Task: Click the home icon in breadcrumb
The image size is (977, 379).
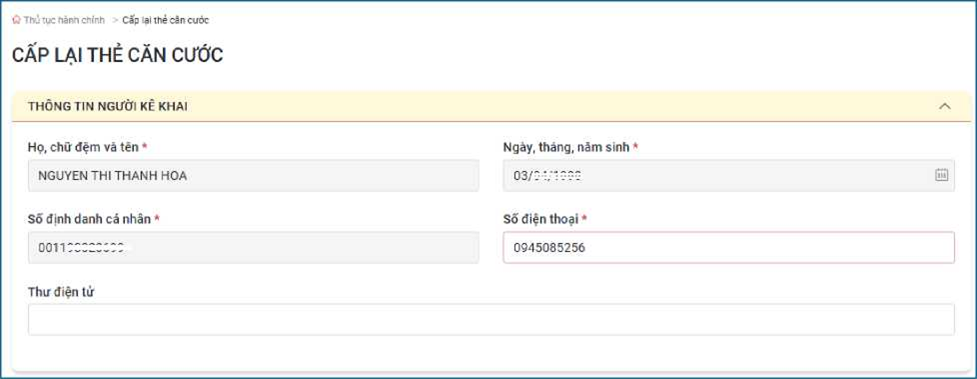Action: pos(16,20)
